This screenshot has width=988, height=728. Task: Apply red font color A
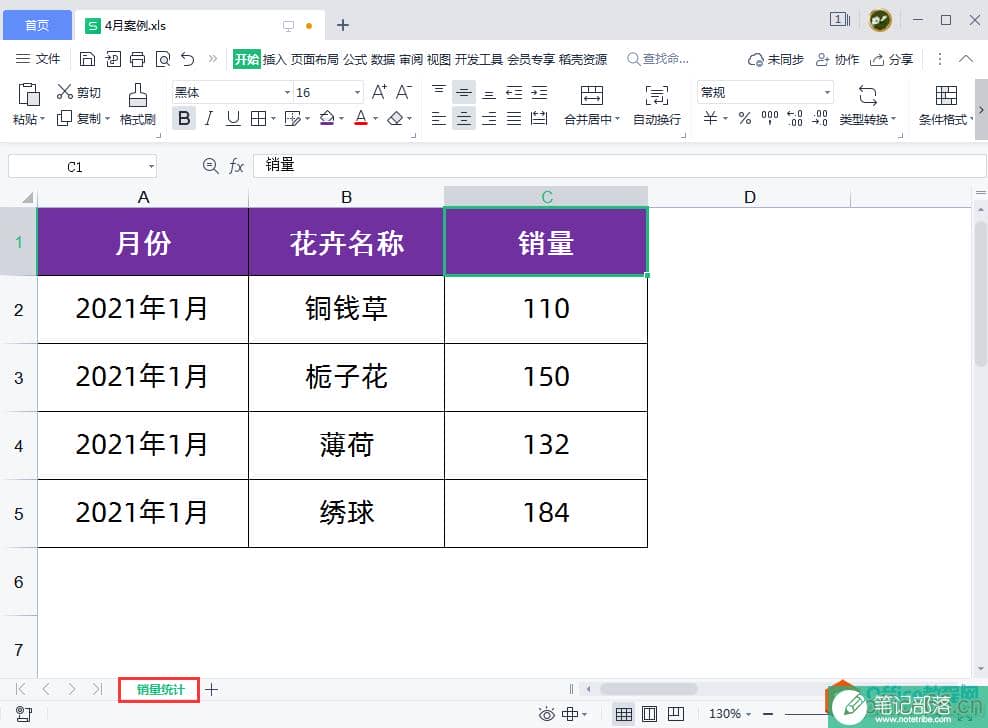361,118
